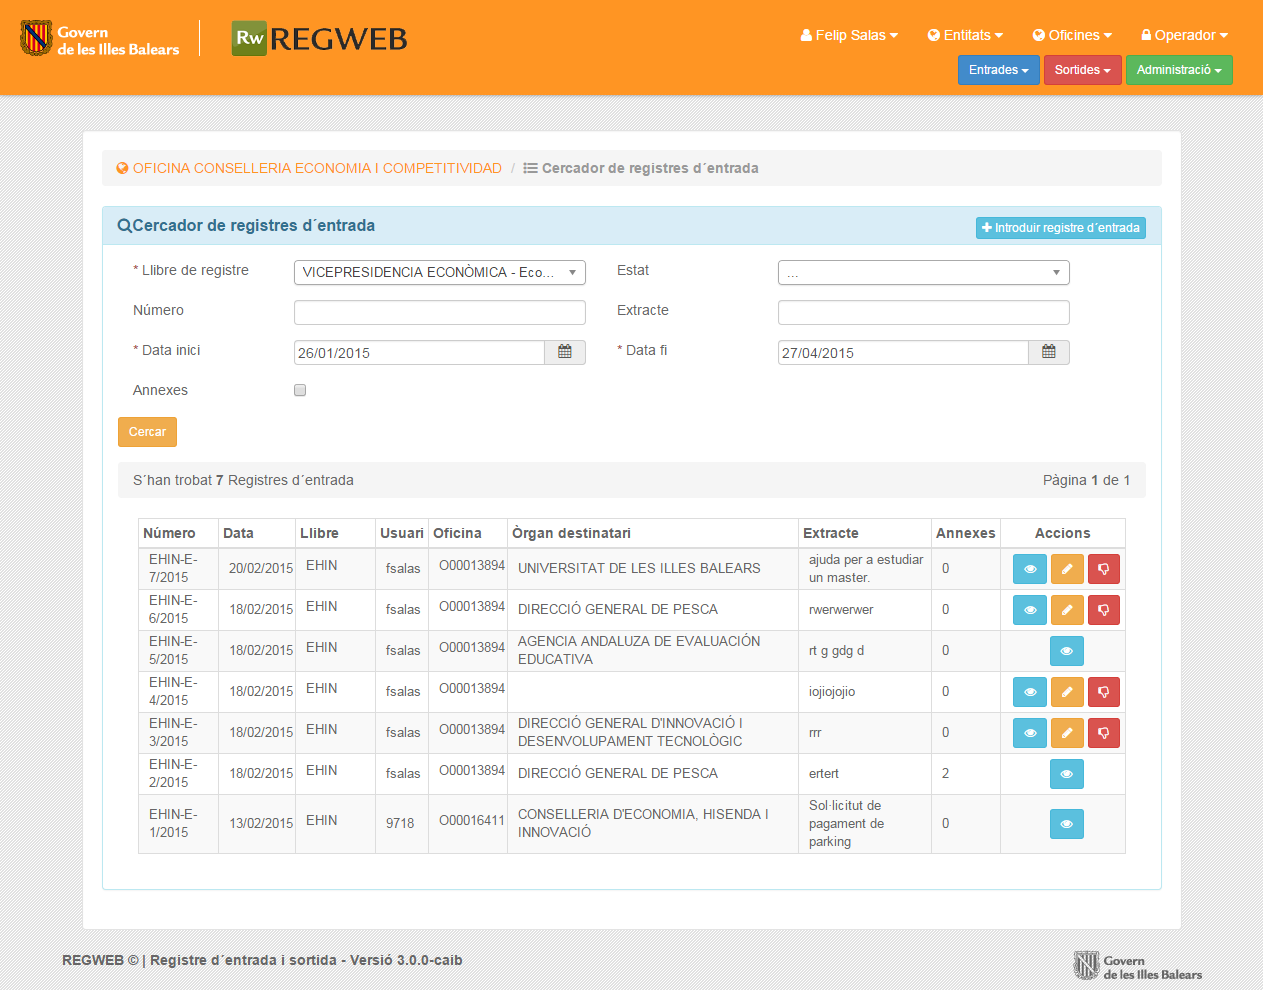This screenshot has width=1263, height=990.
Task: Open eye view icon for EHIN-E-5/2015
Action: coord(1066,651)
